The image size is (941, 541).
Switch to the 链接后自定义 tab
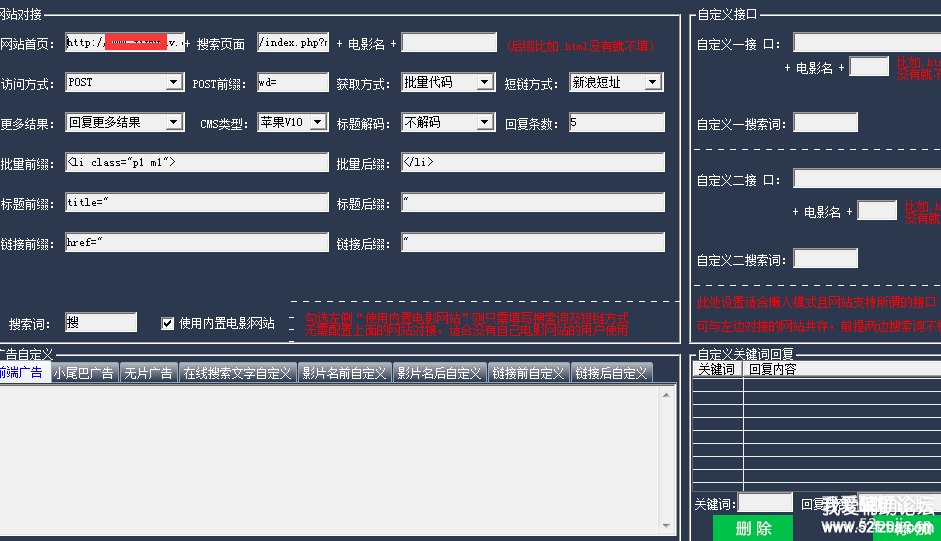(612, 373)
